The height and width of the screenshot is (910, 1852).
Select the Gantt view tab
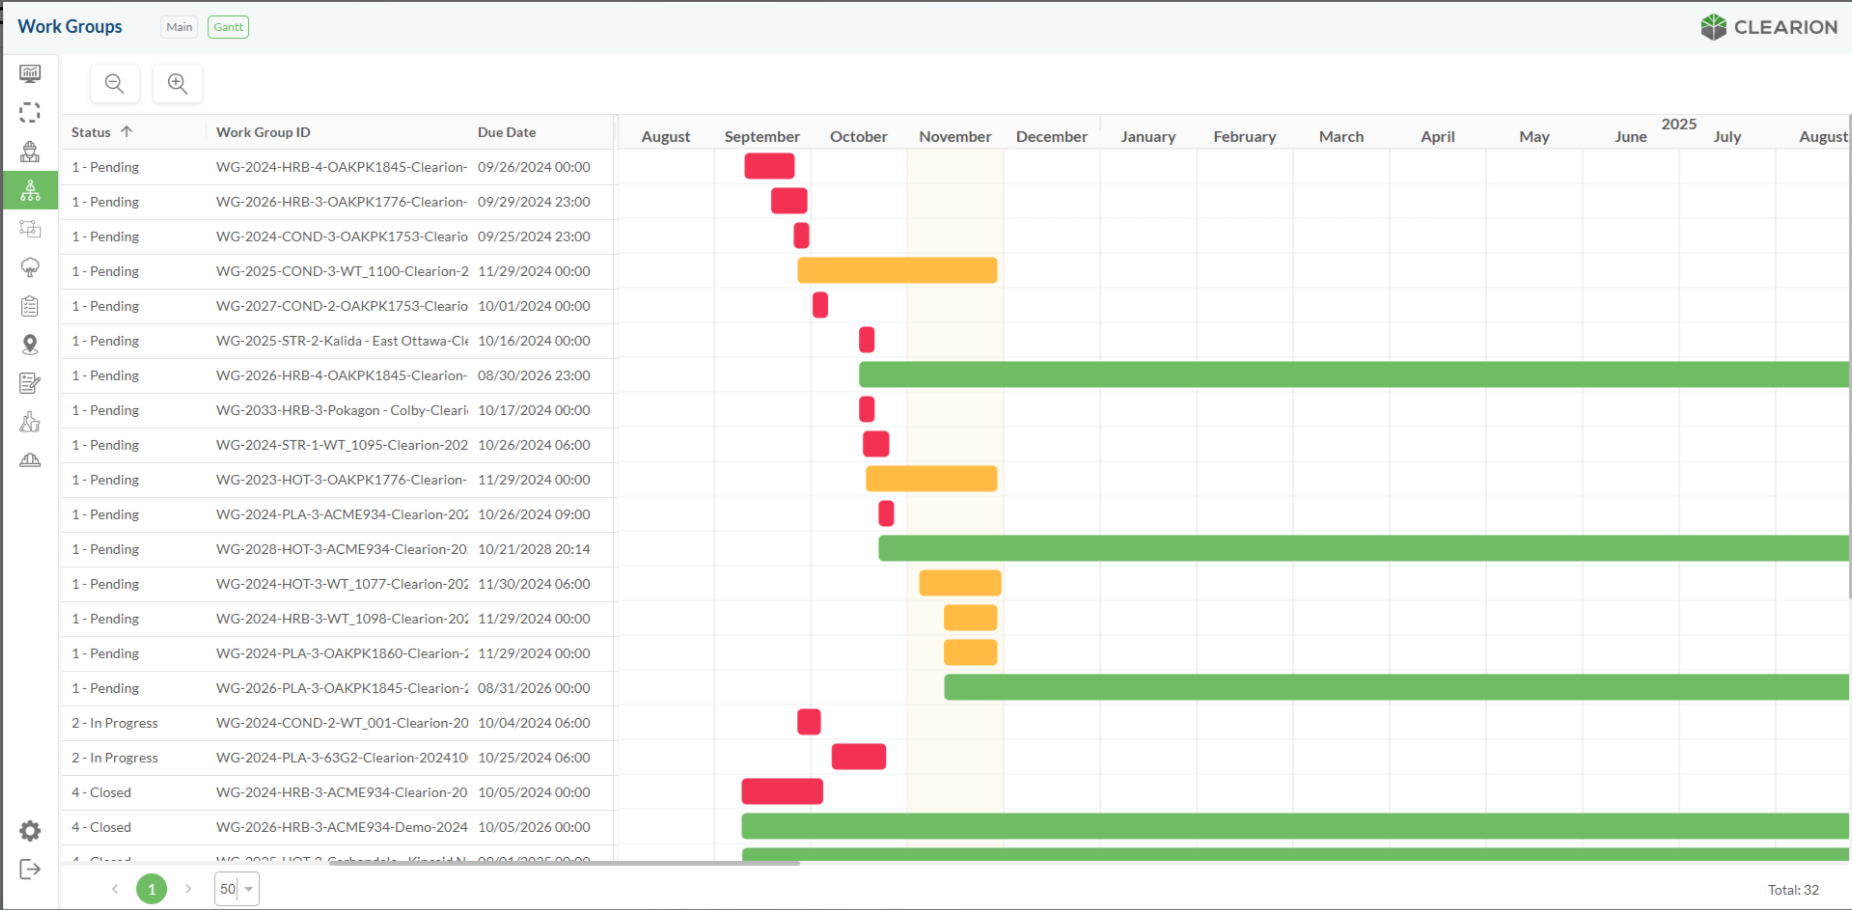(228, 27)
